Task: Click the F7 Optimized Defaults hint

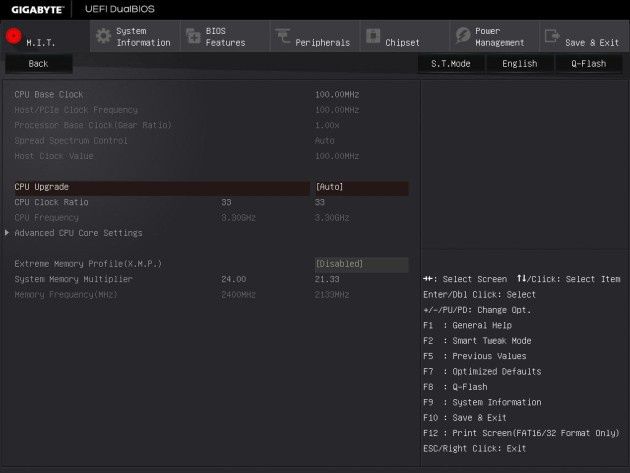Action: (x=482, y=372)
